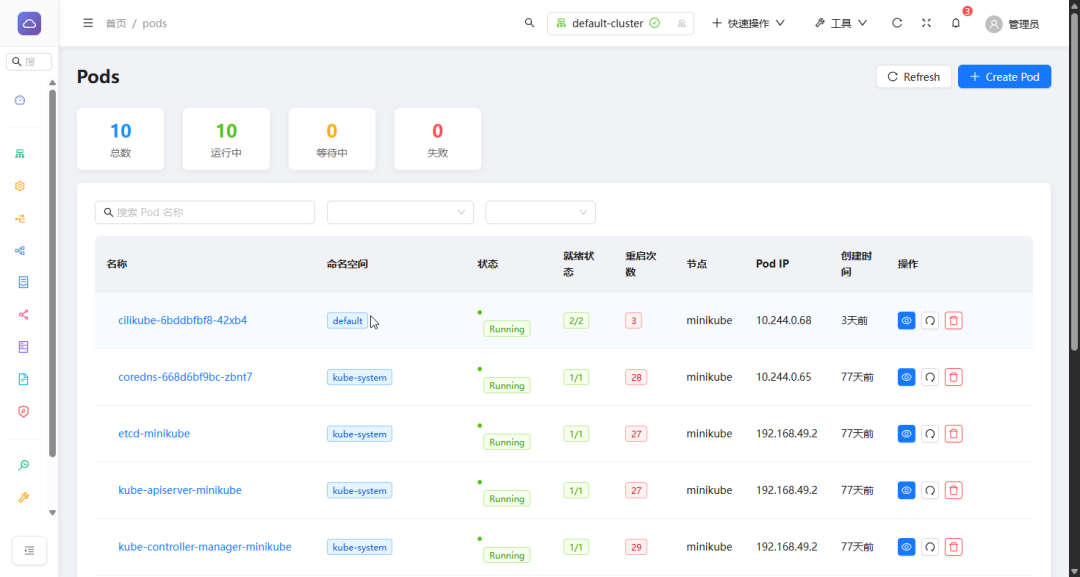The height and width of the screenshot is (577, 1080).
Task: Open the purple storage sidebar icon
Action: click(x=23, y=347)
